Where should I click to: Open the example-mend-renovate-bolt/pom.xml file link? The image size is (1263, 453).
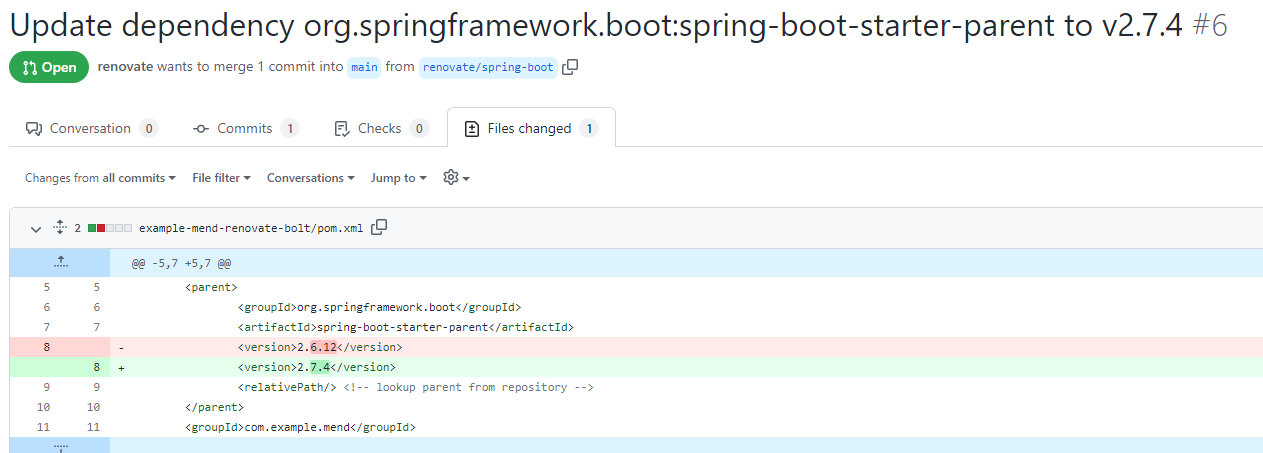251,228
